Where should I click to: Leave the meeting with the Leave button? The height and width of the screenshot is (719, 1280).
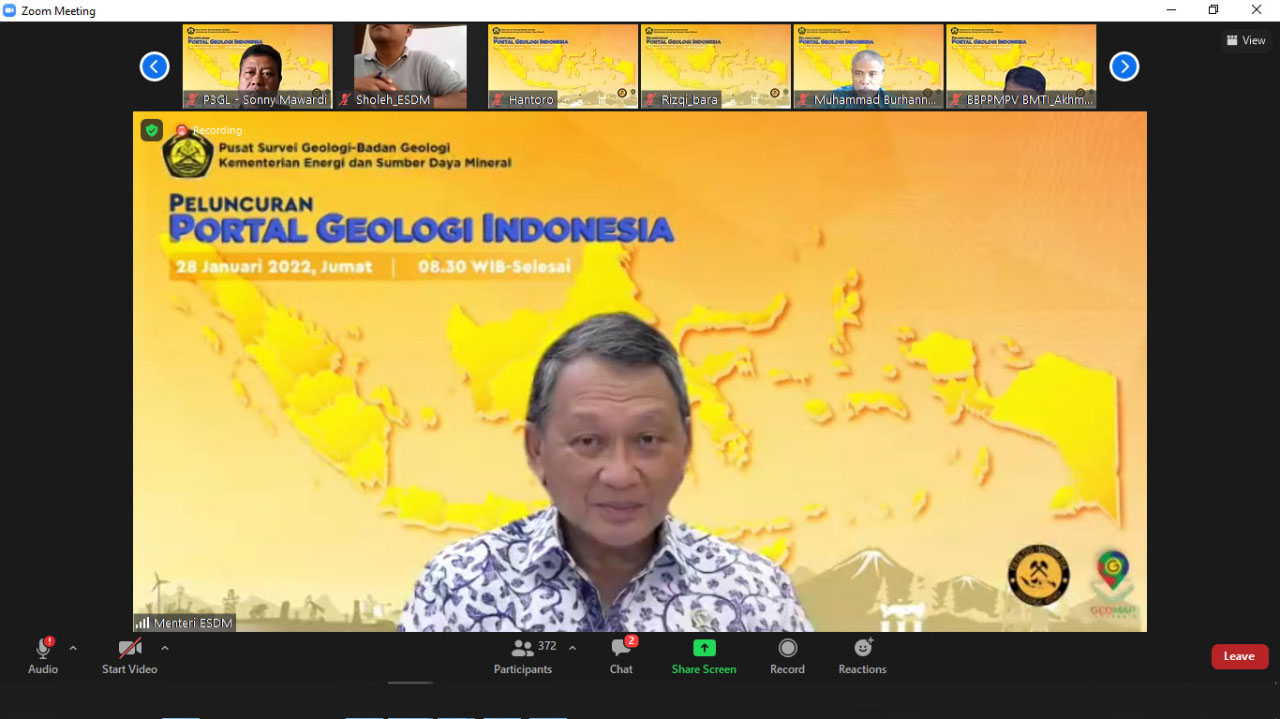point(1239,656)
